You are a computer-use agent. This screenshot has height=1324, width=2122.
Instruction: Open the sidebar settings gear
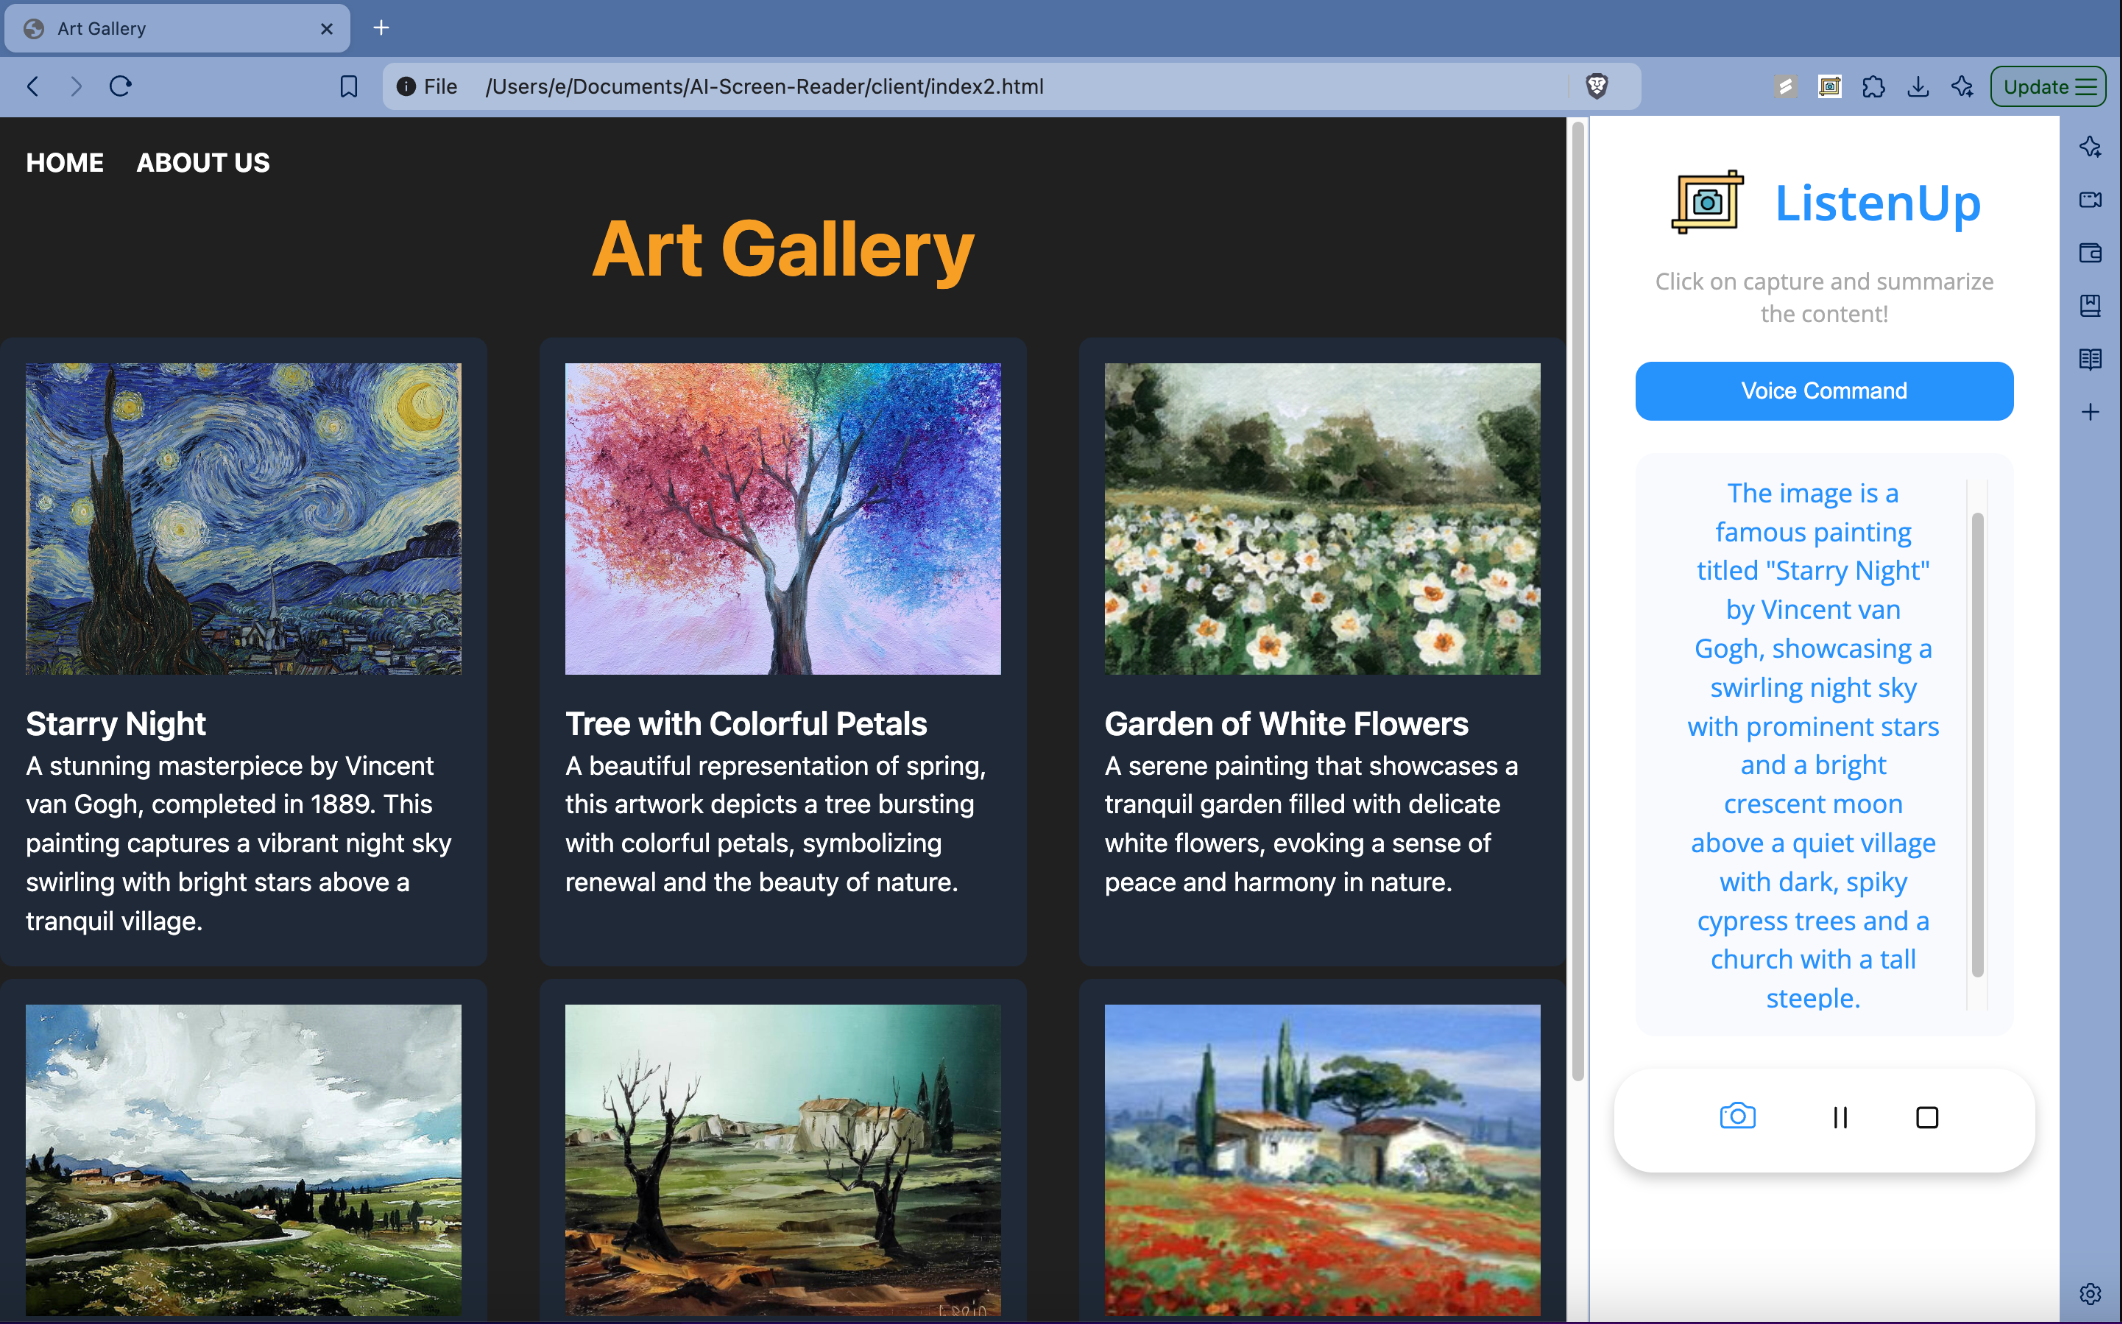coord(2090,1293)
